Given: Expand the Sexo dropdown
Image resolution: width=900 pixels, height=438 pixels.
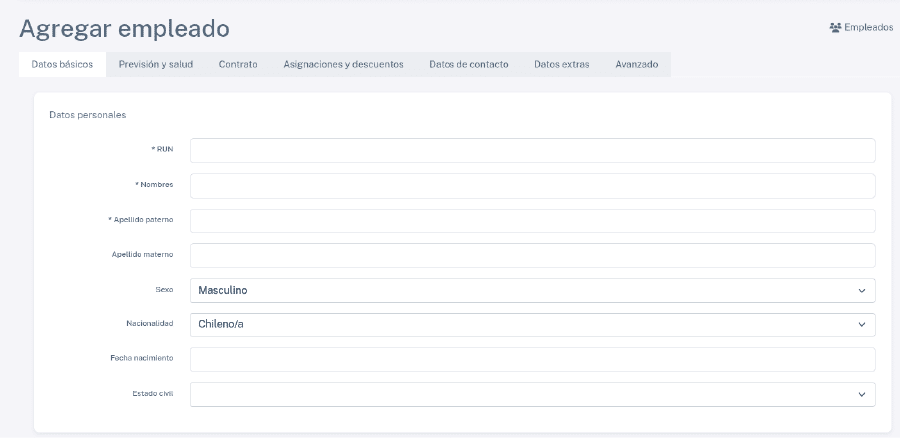Looking at the screenshot, I should click(x=532, y=290).
